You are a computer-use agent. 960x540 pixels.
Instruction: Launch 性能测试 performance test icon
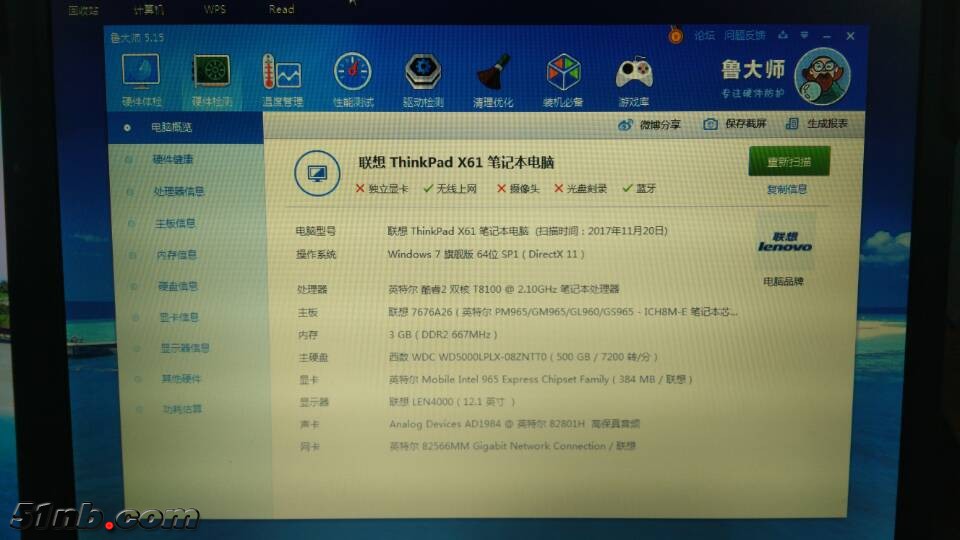pos(353,80)
